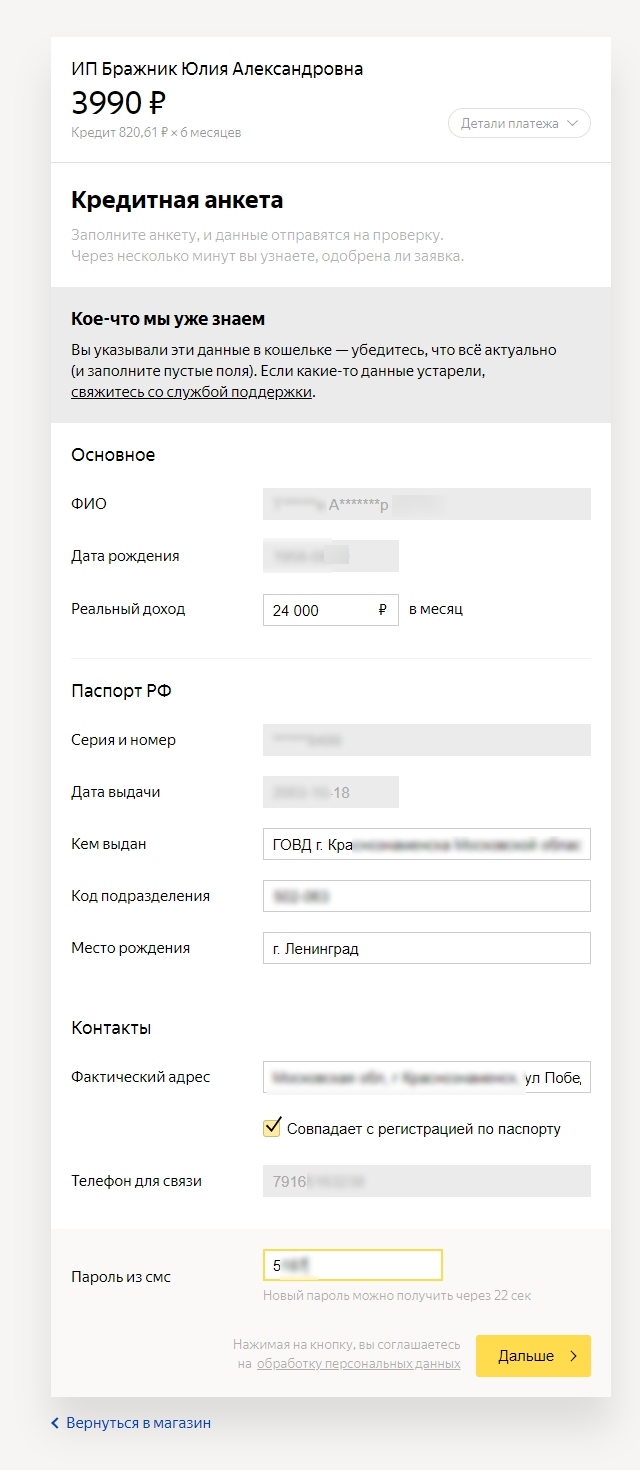This screenshot has width=640, height=1470.
Task: Click the Дата выдачи field
Action: (x=331, y=792)
